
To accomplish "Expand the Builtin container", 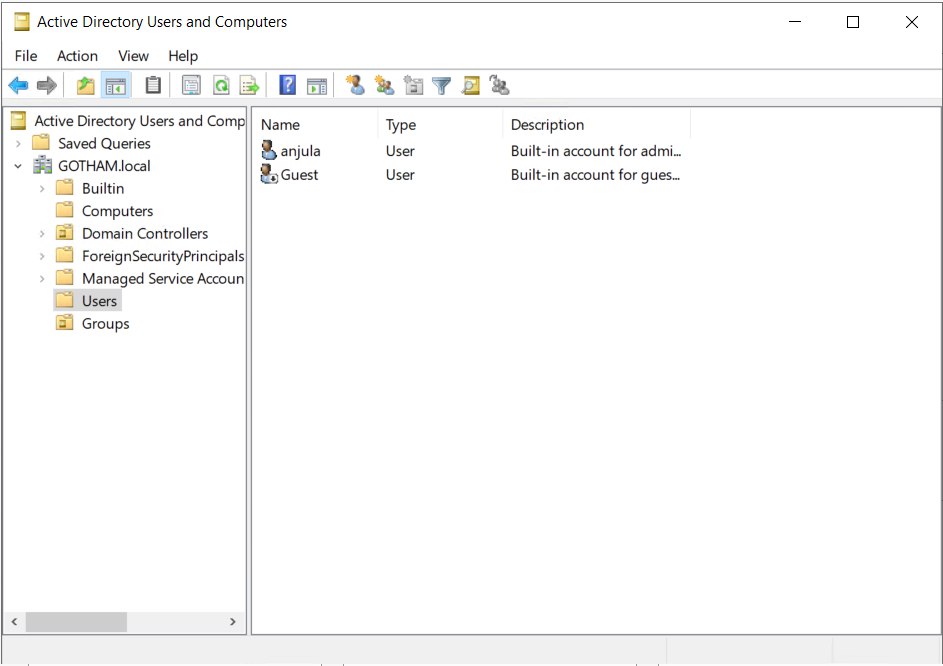I will [42, 189].
